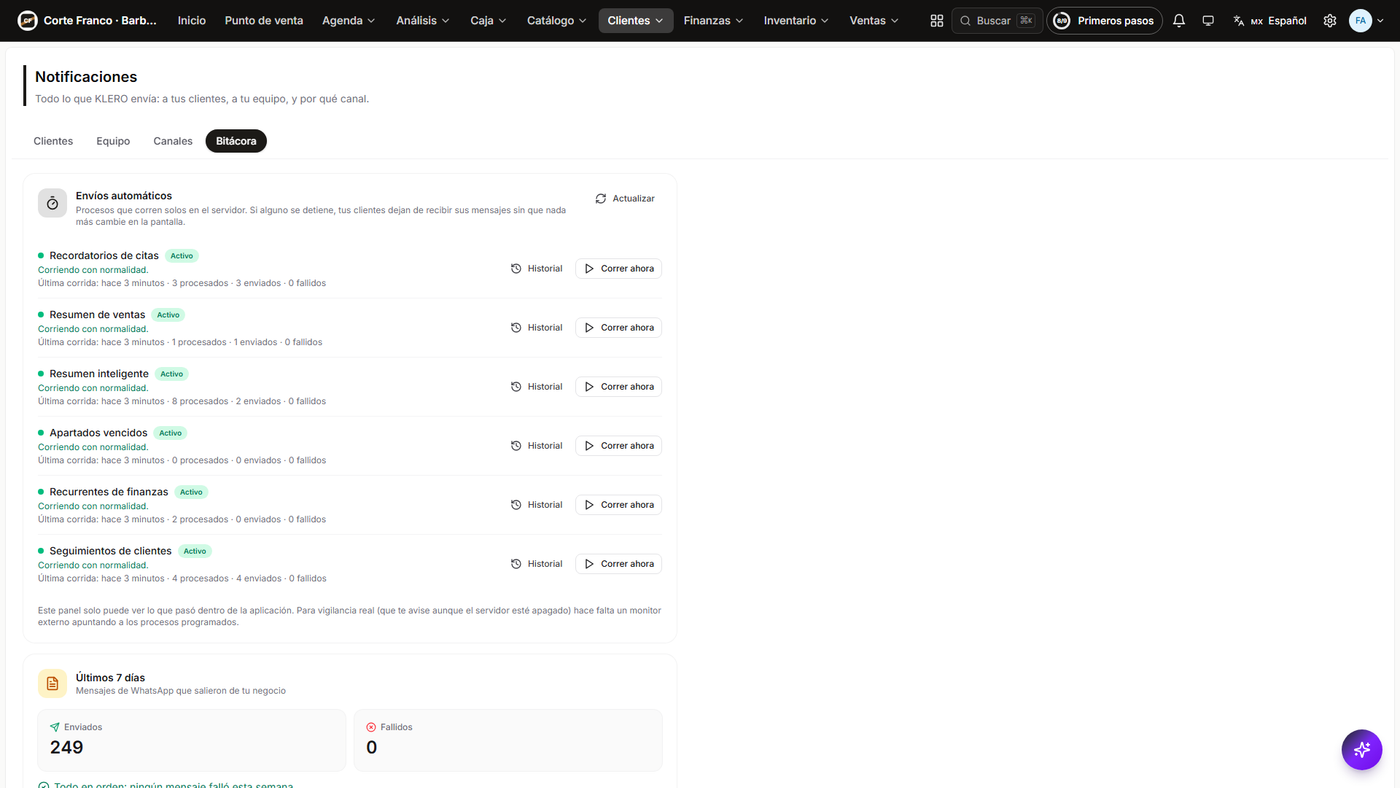Image resolution: width=1400 pixels, height=788 pixels.
Task: Open the notifications bell
Action: click(1179, 20)
